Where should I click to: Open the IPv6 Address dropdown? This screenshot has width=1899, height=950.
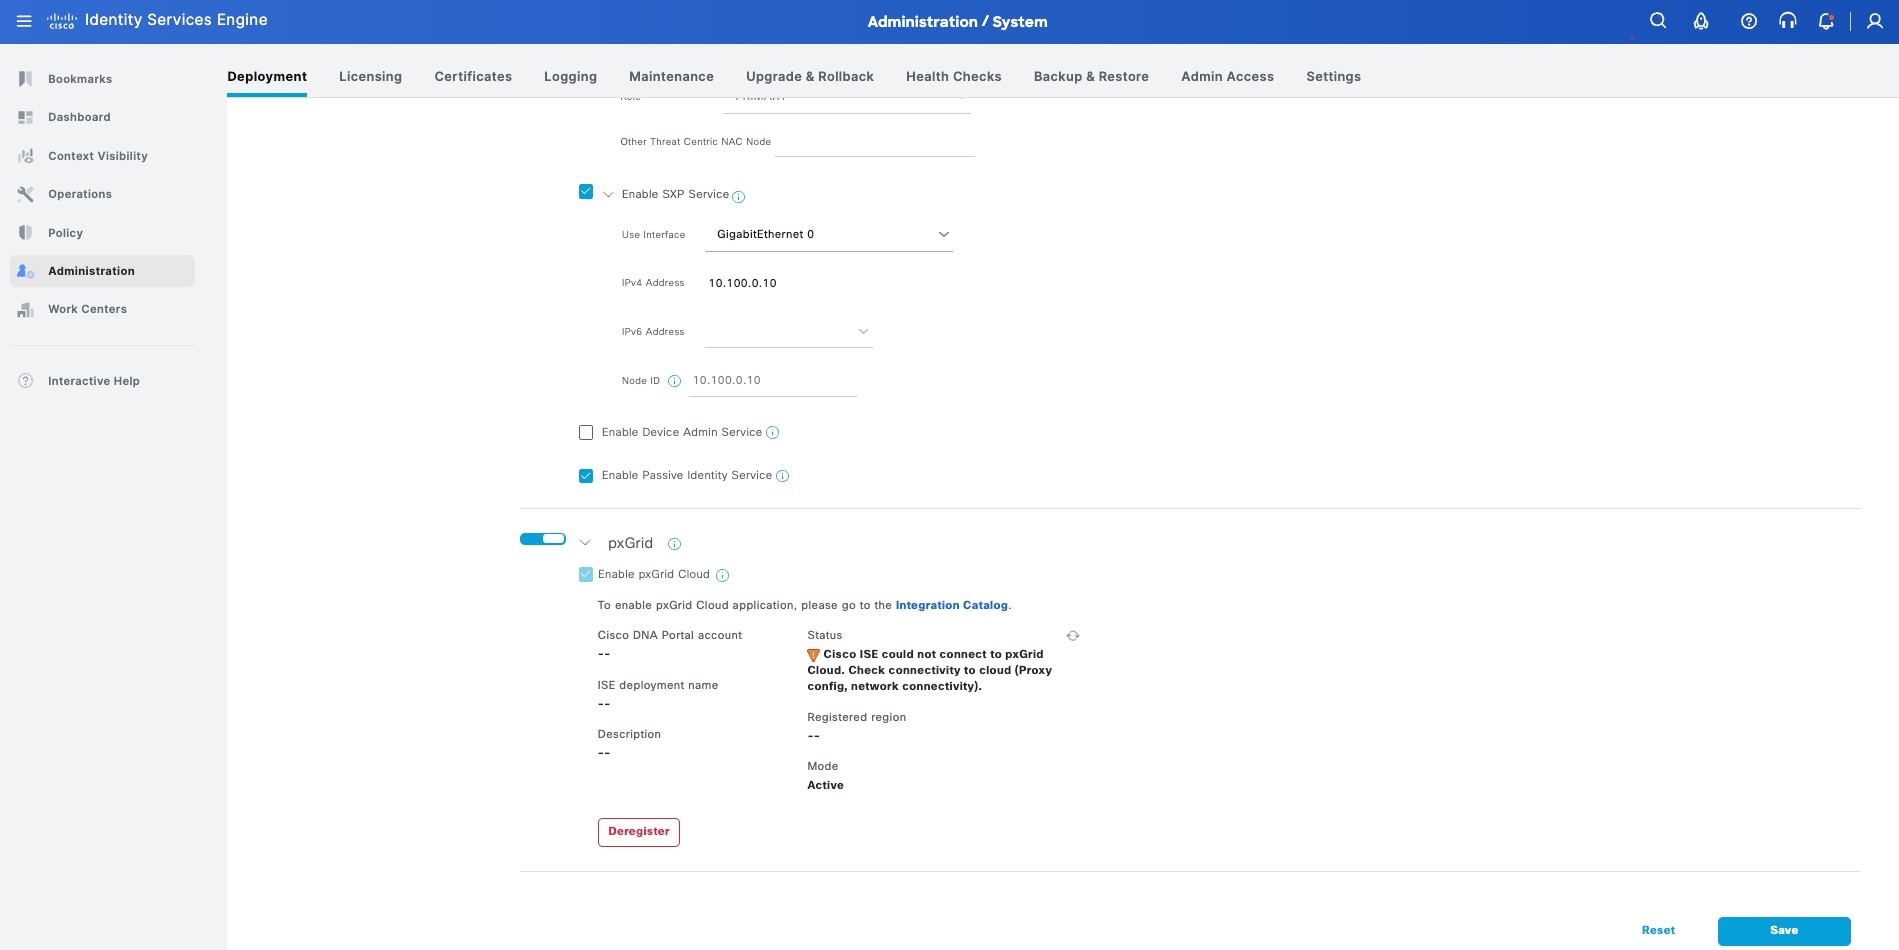[789, 332]
